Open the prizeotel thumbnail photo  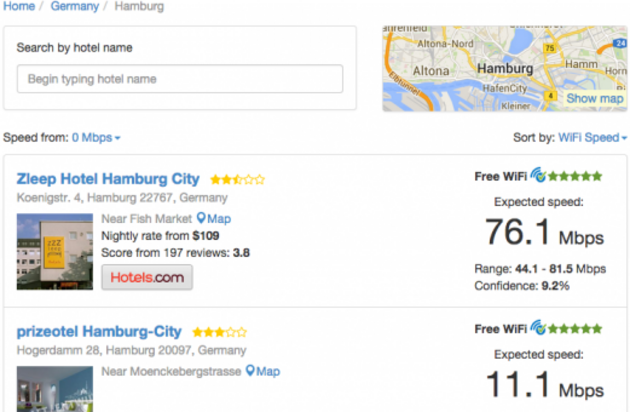click(54, 390)
